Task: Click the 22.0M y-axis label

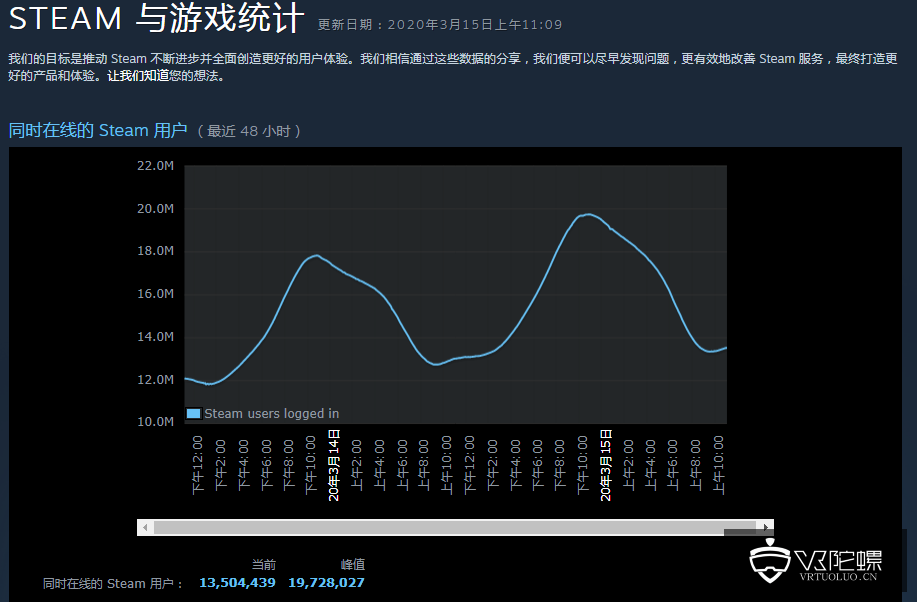Action: pyautogui.click(x=156, y=166)
